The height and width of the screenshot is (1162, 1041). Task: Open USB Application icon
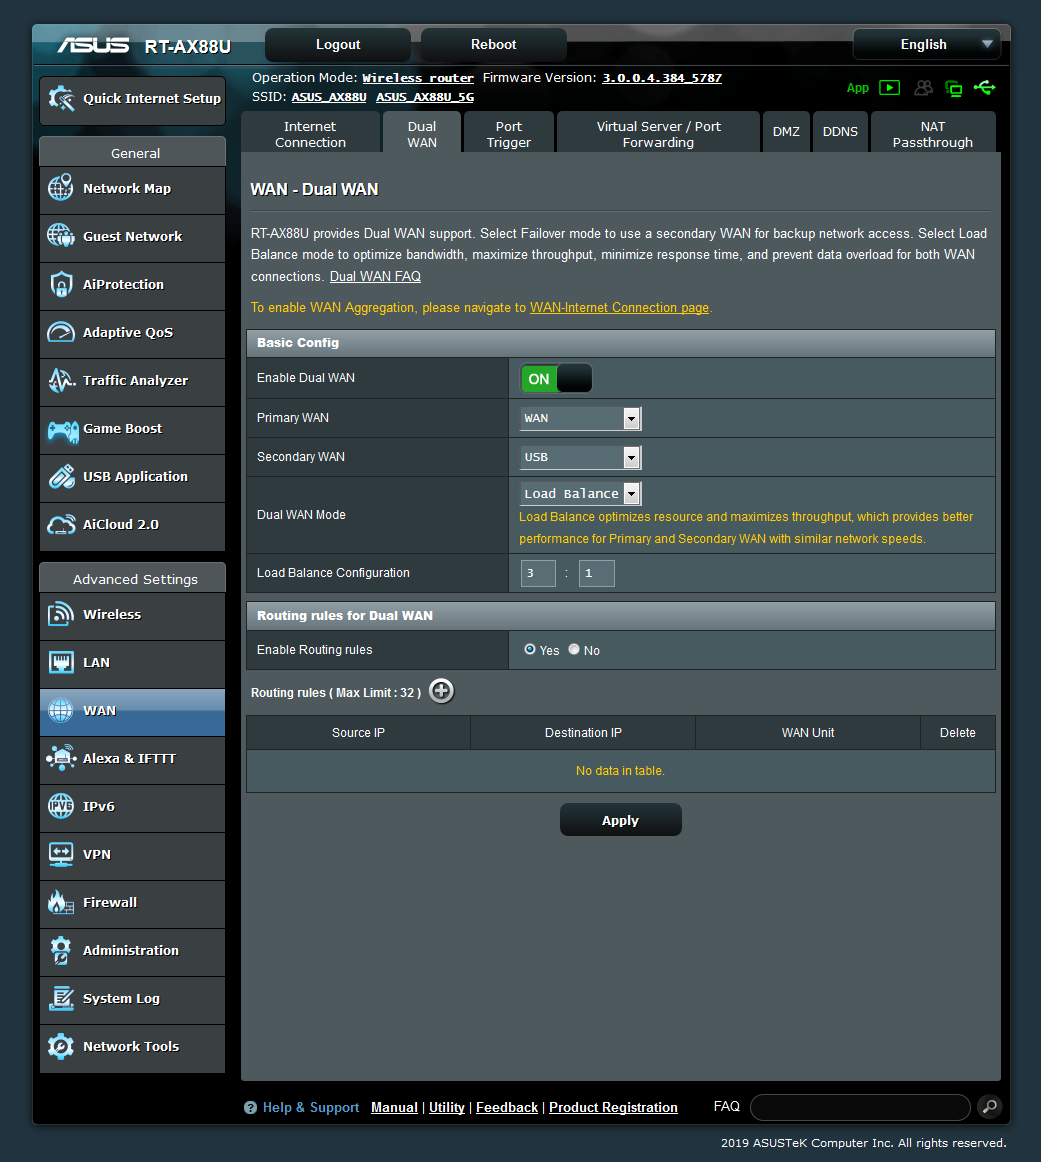(x=61, y=476)
